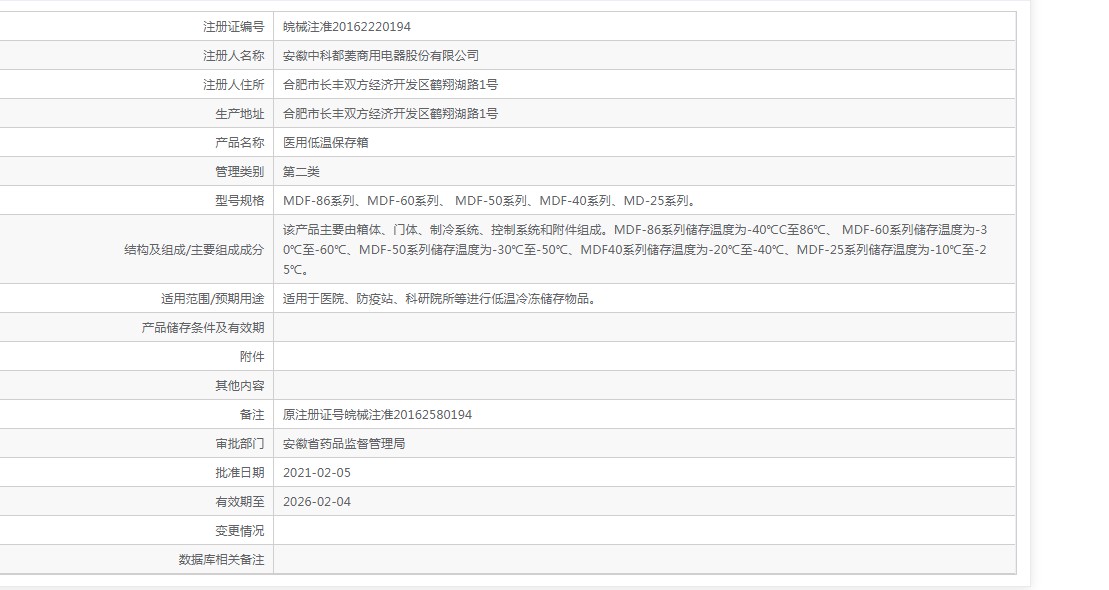Select the 批准日期 label
This screenshot has height=590, width=1109.
[240, 473]
